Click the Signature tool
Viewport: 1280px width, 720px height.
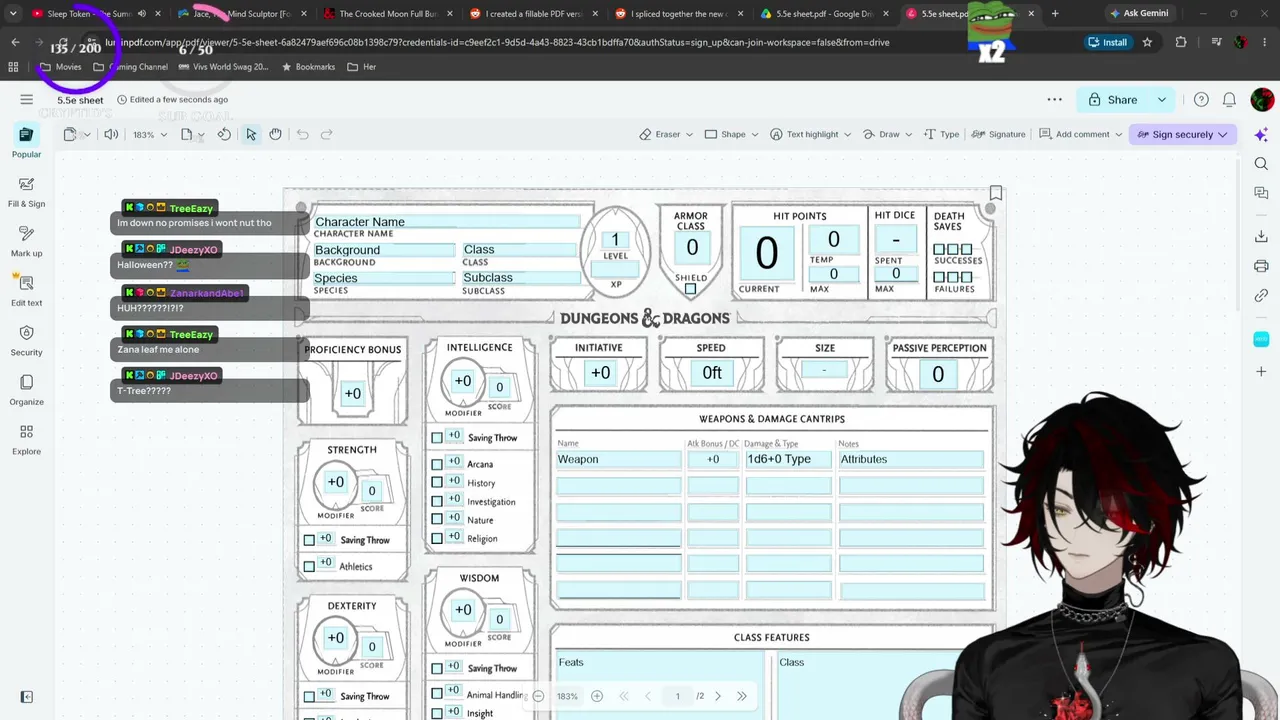(x=998, y=134)
